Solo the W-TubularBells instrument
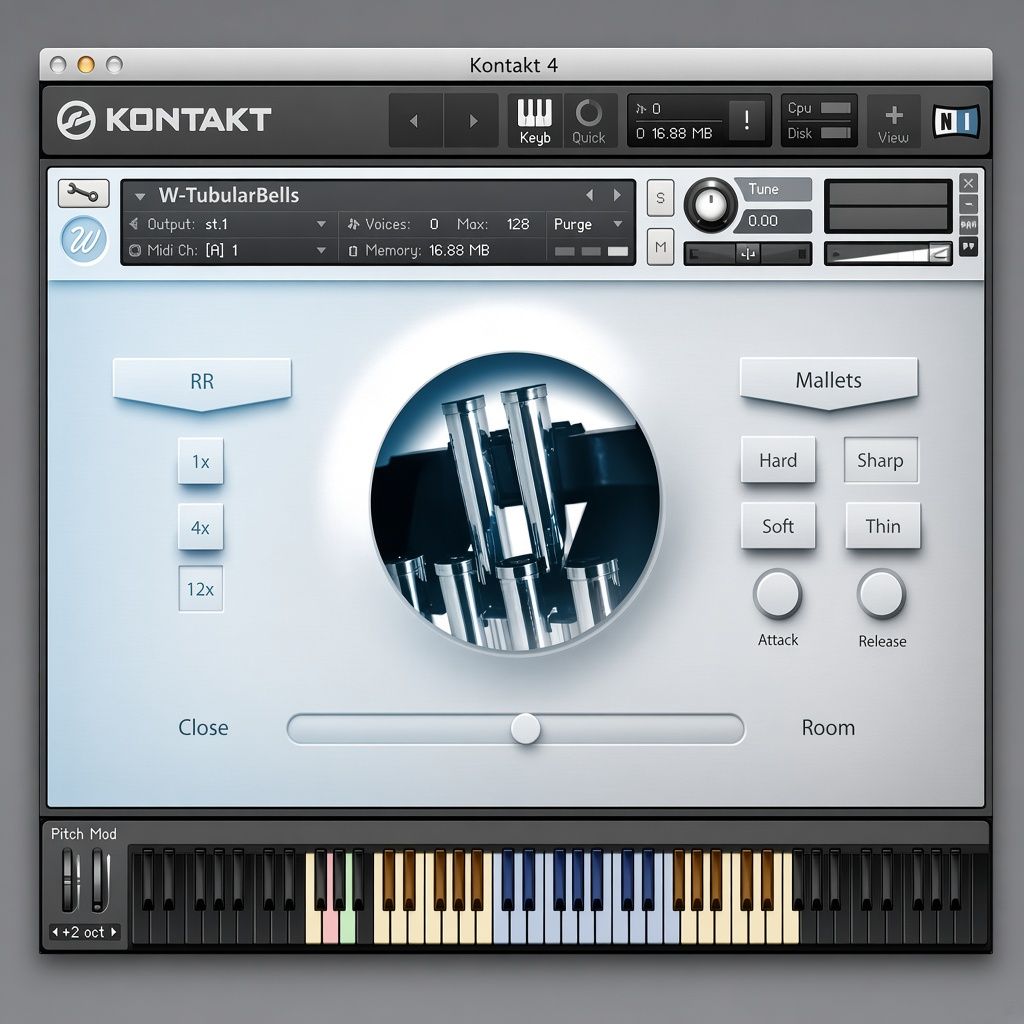The width and height of the screenshot is (1024, 1024). [660, 197]
